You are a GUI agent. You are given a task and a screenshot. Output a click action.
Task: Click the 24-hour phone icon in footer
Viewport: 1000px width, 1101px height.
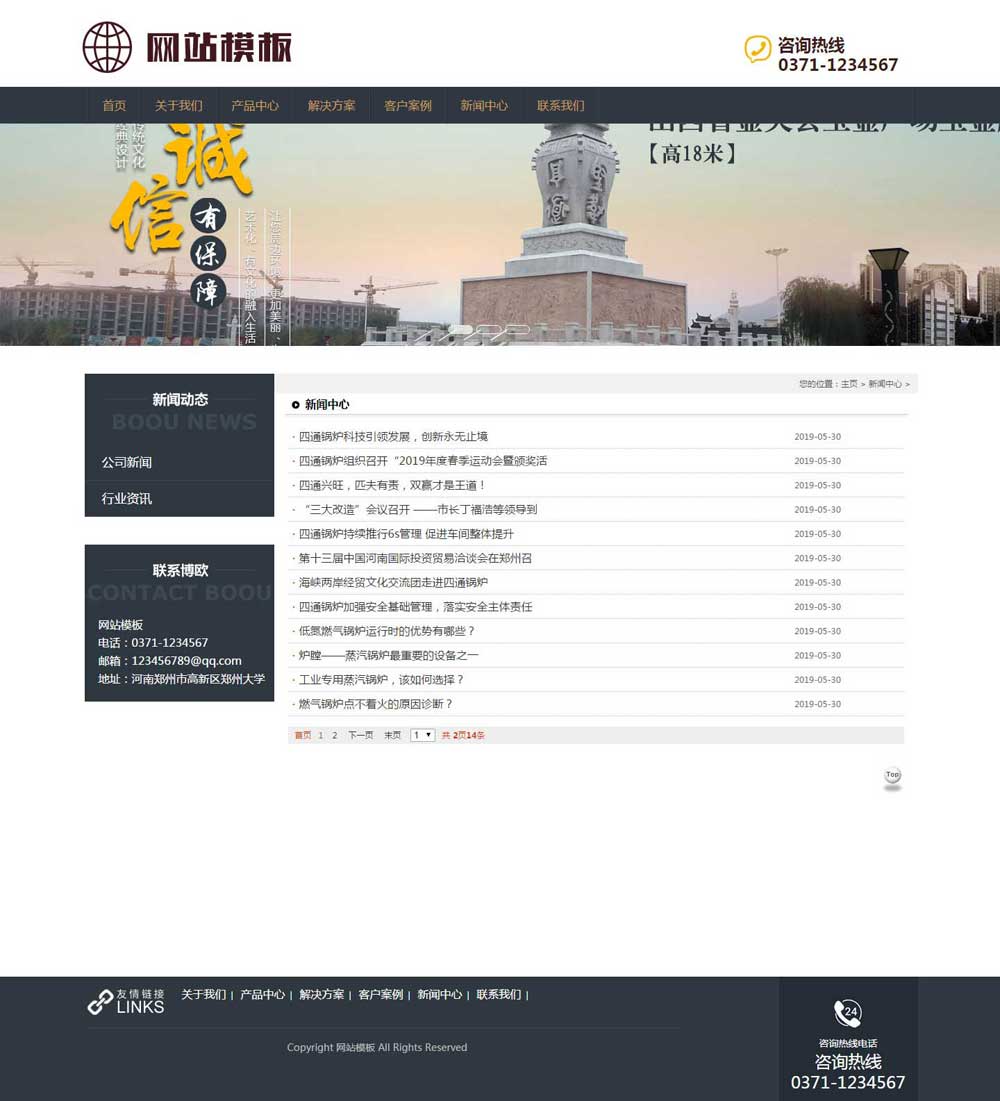pos(848,1012)
